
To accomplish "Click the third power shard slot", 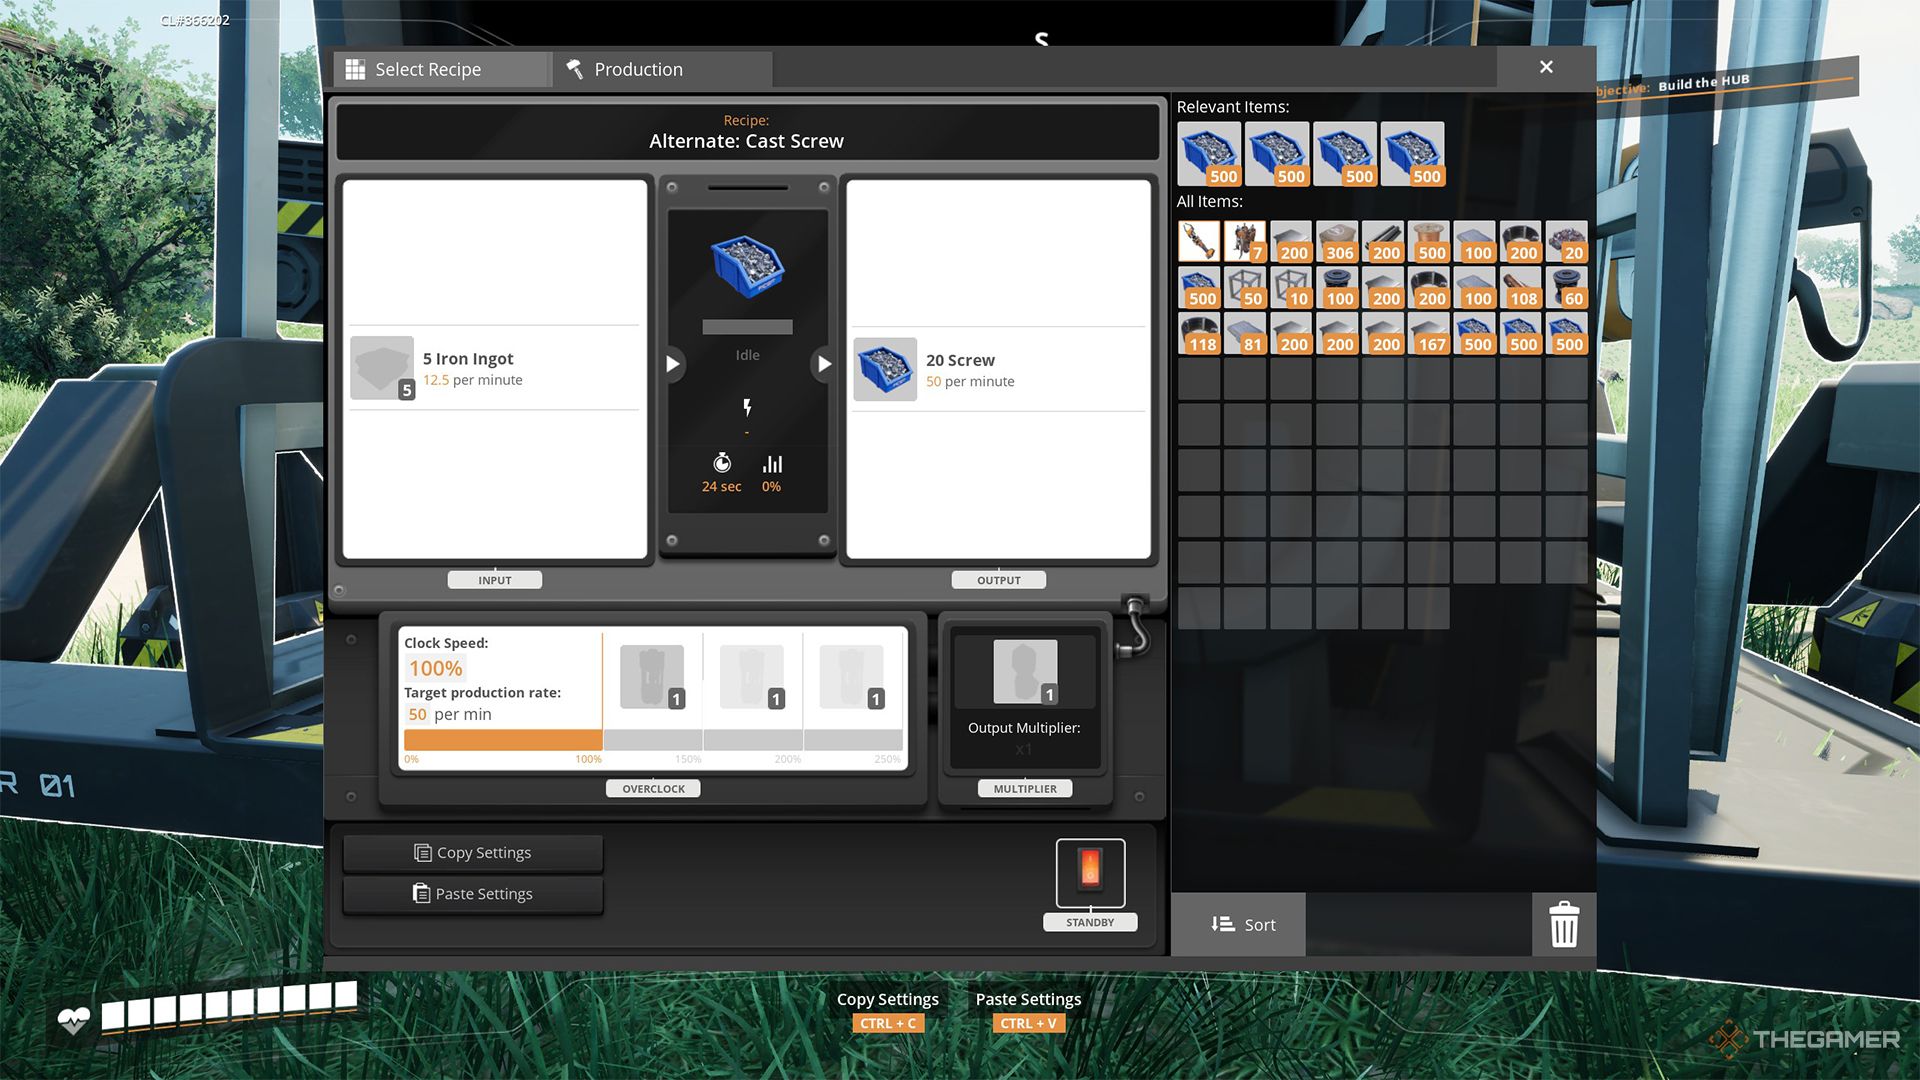I will (x=852, y=677).
